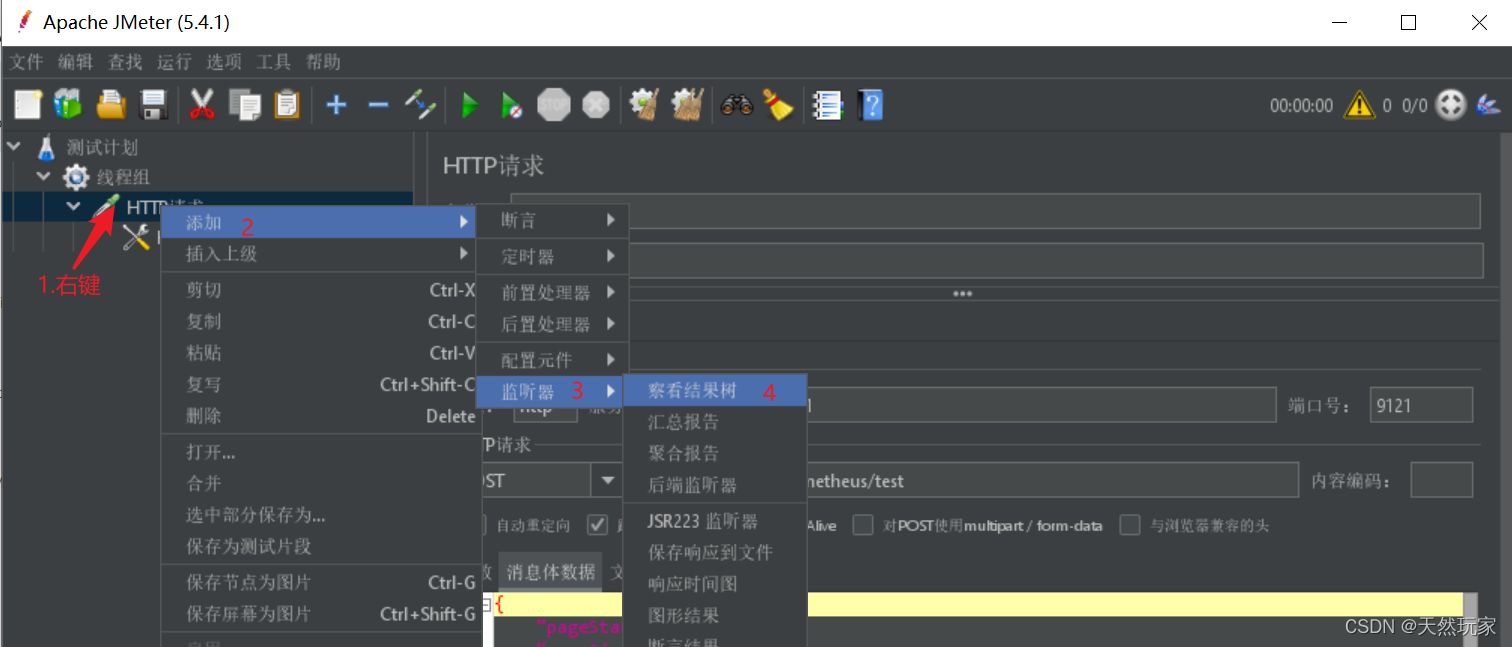Click the New test plan toolbar icon
Image resolution: width=1512 pixels, height=647 pixels.
point(27,104)
